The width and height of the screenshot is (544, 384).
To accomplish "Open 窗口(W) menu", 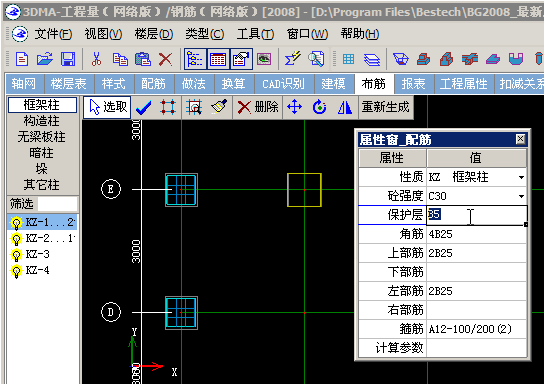I will pyautogui.click(x=307, y=34).
